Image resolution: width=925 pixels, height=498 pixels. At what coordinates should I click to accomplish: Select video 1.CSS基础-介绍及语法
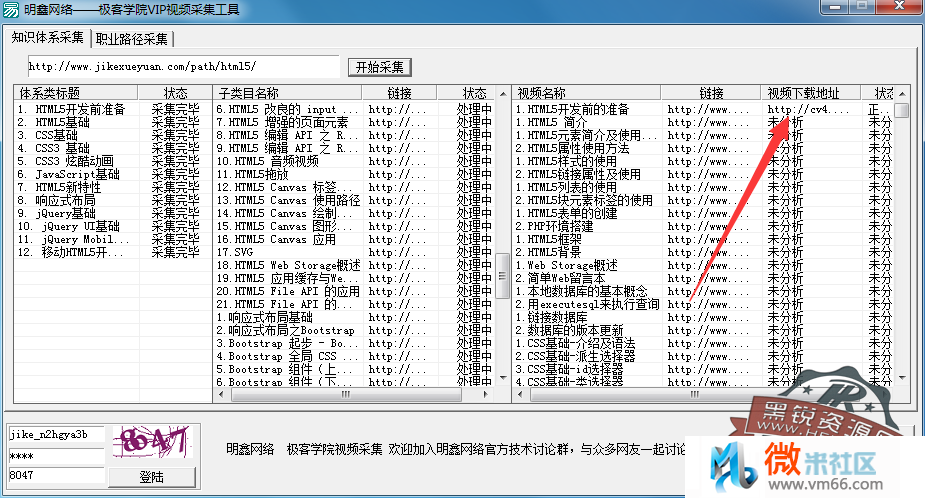tap(575, 343)
